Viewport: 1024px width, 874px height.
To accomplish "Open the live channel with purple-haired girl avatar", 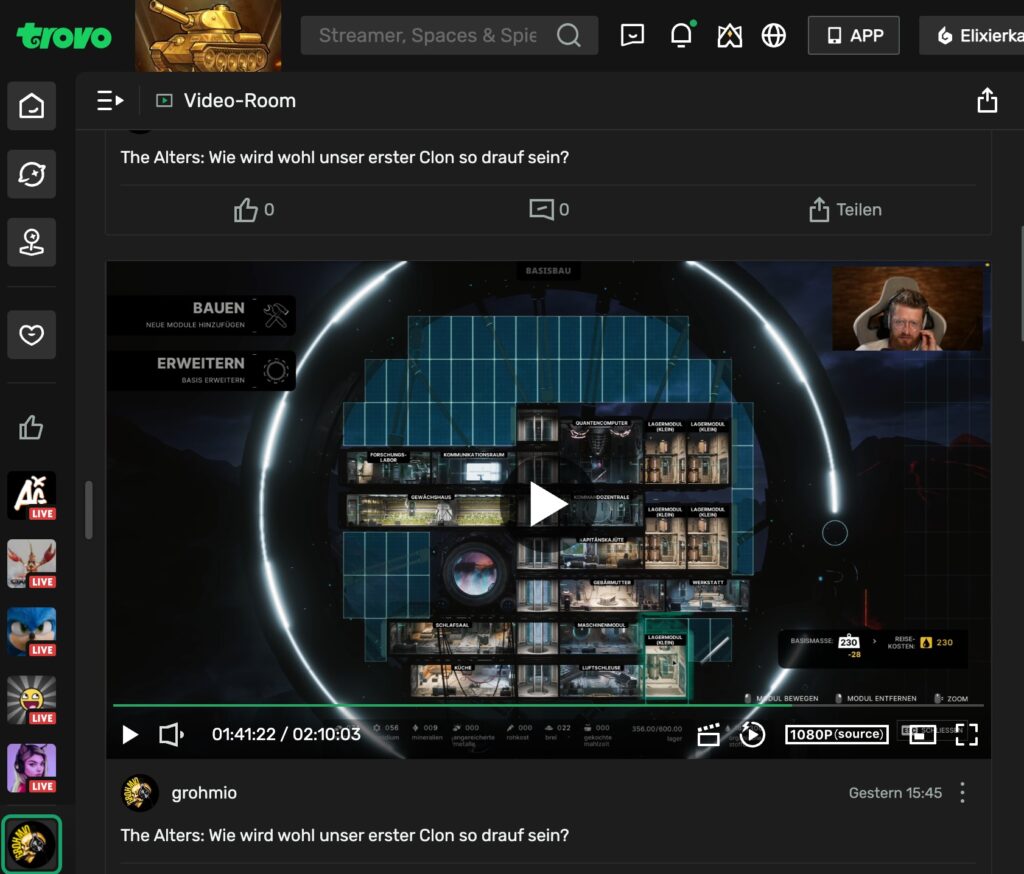I will point(31,768).
